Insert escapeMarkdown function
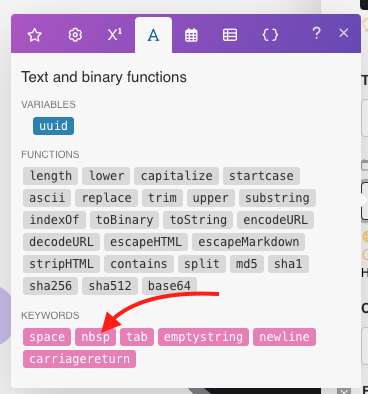This screenshot has height=394, width=368. (x=249, y=242)
